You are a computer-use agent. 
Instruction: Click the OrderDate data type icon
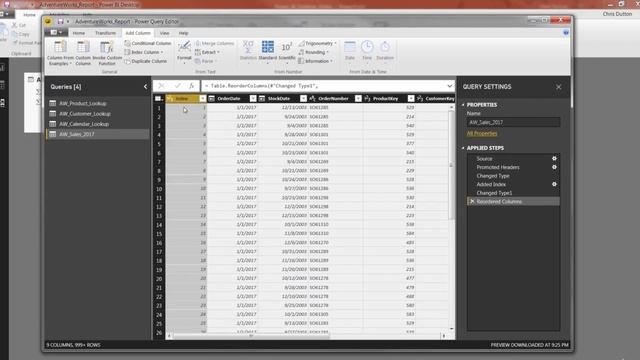[x=211, y=98]
